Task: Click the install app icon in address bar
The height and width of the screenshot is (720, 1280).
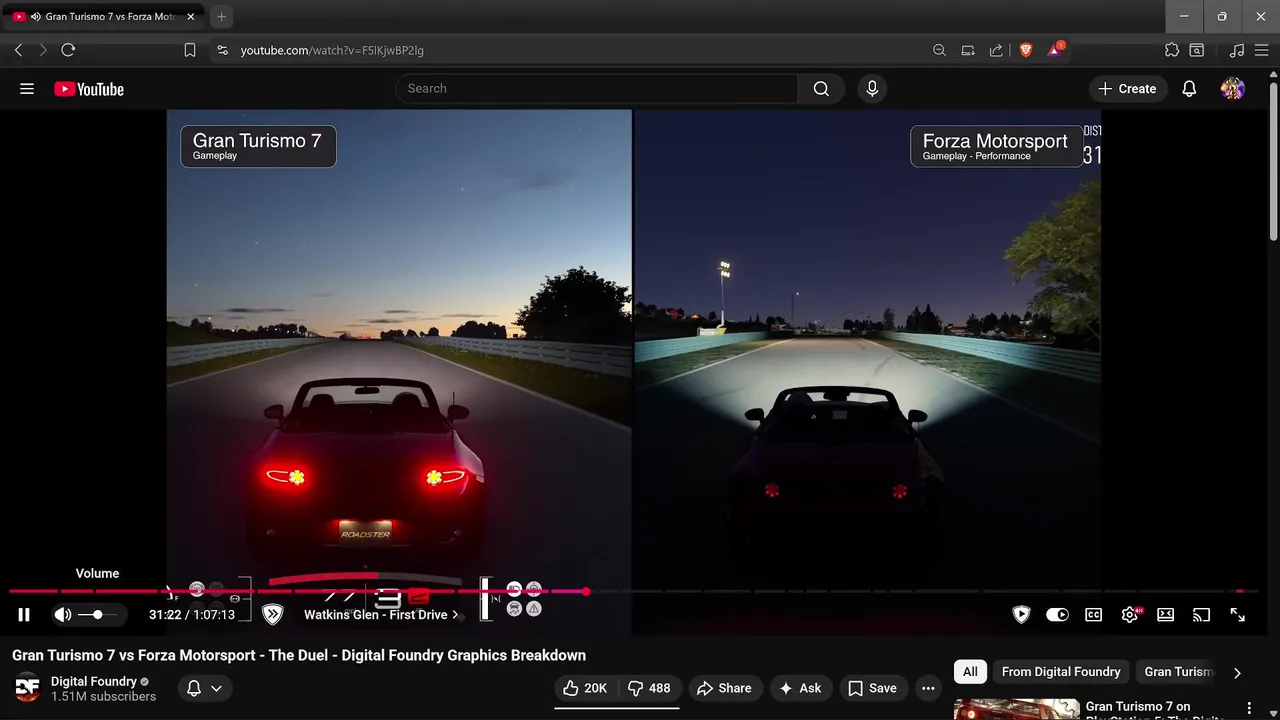Action: tap(968, 50)
